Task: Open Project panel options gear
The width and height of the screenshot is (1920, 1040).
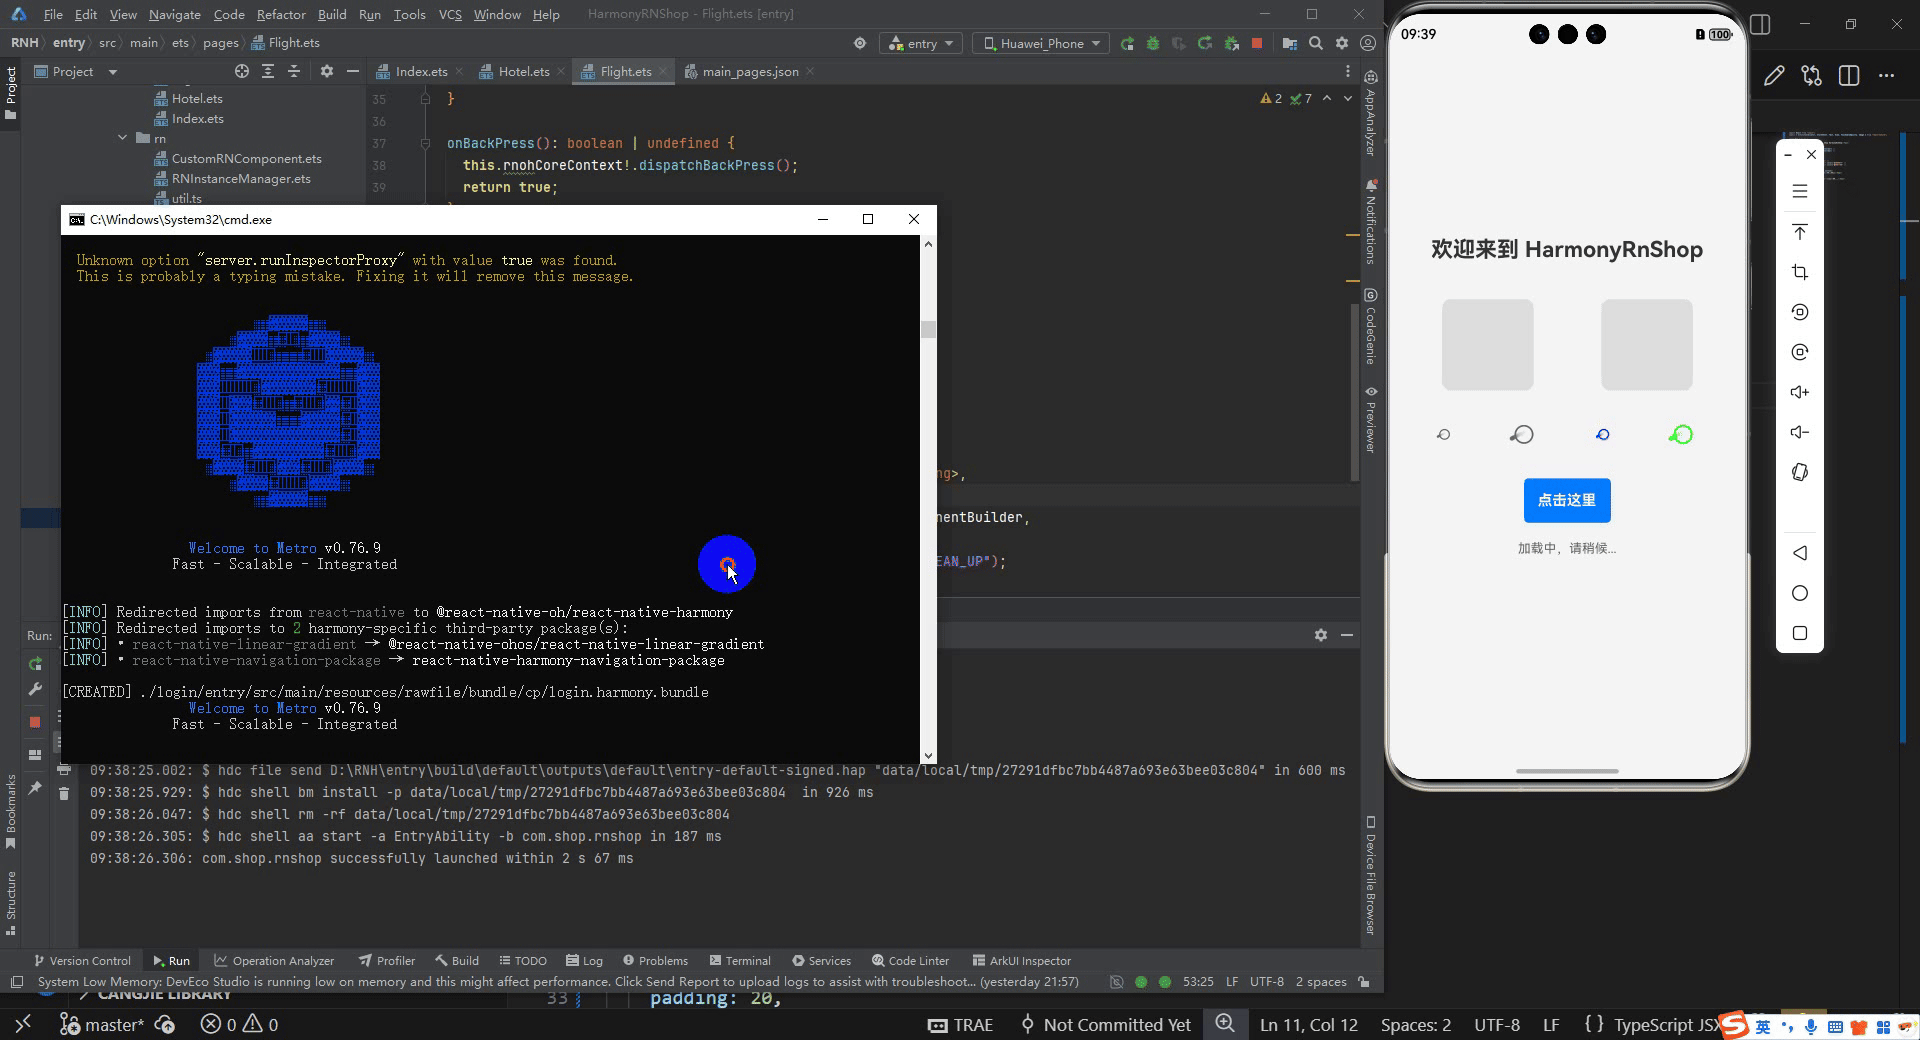Action: point(326,71)
